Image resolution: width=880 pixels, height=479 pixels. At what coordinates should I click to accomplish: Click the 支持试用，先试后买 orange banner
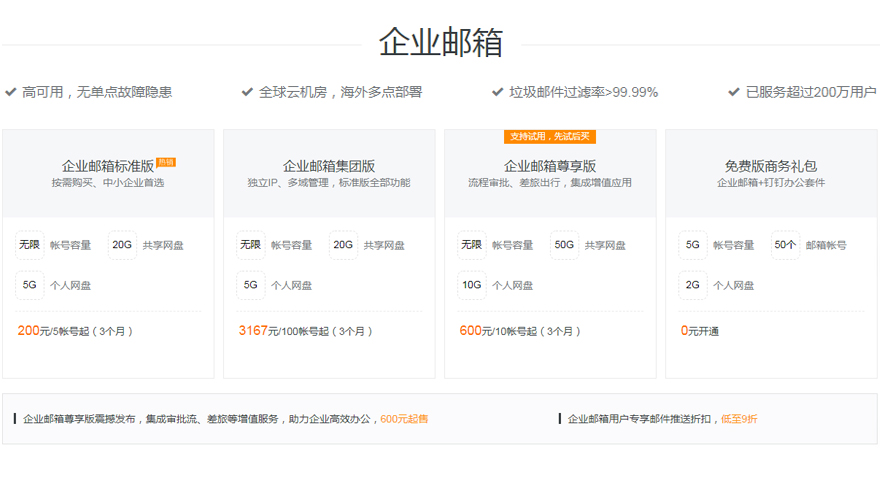coord(549,137)
